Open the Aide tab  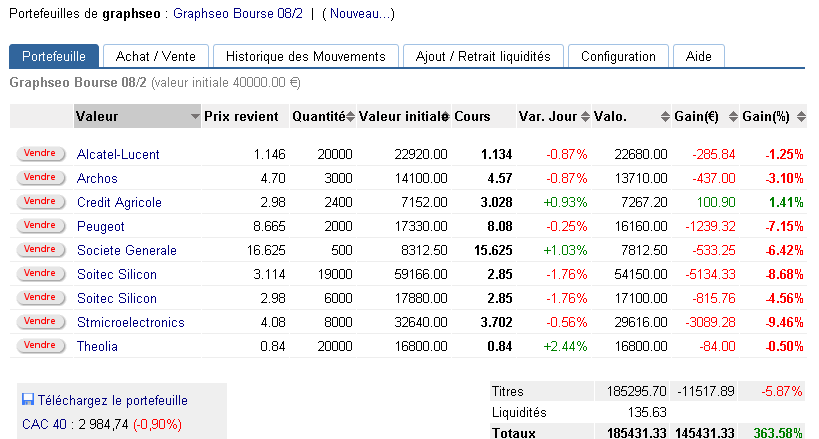click(698, 57)
